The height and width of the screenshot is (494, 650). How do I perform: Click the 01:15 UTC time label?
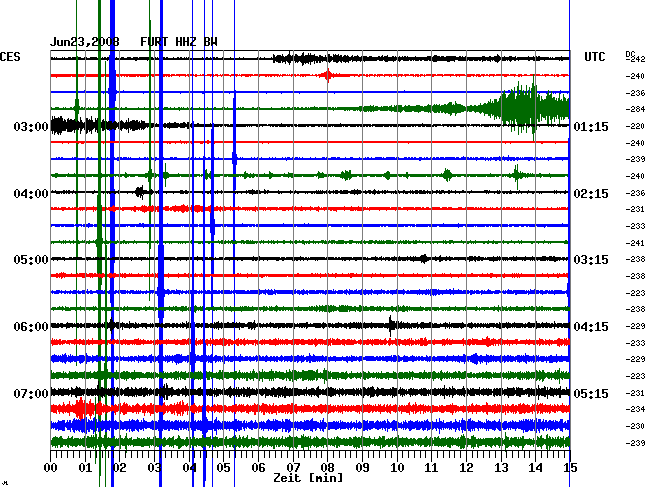click(591, 126)
